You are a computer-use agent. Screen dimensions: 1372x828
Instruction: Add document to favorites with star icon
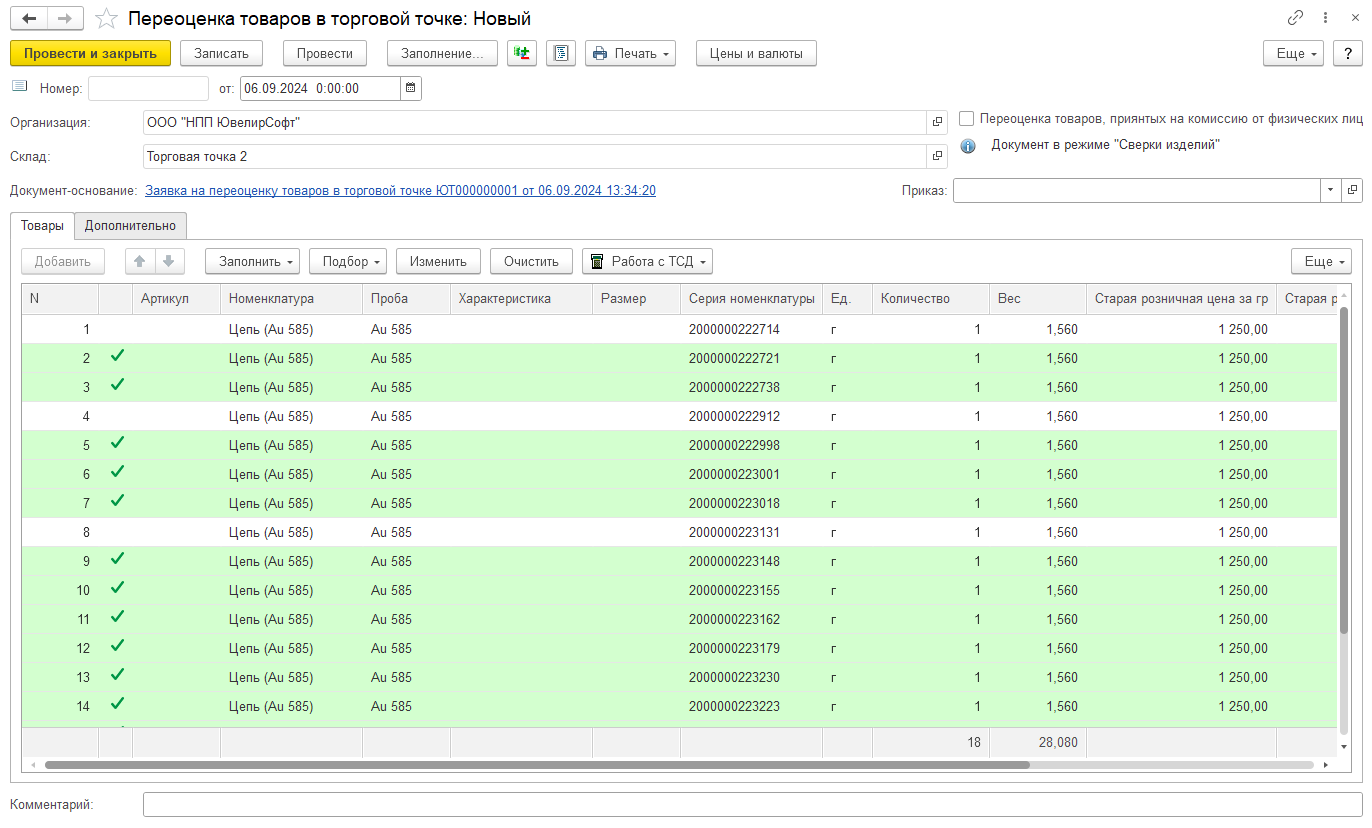pyautogui.click(x=106, y=19)
